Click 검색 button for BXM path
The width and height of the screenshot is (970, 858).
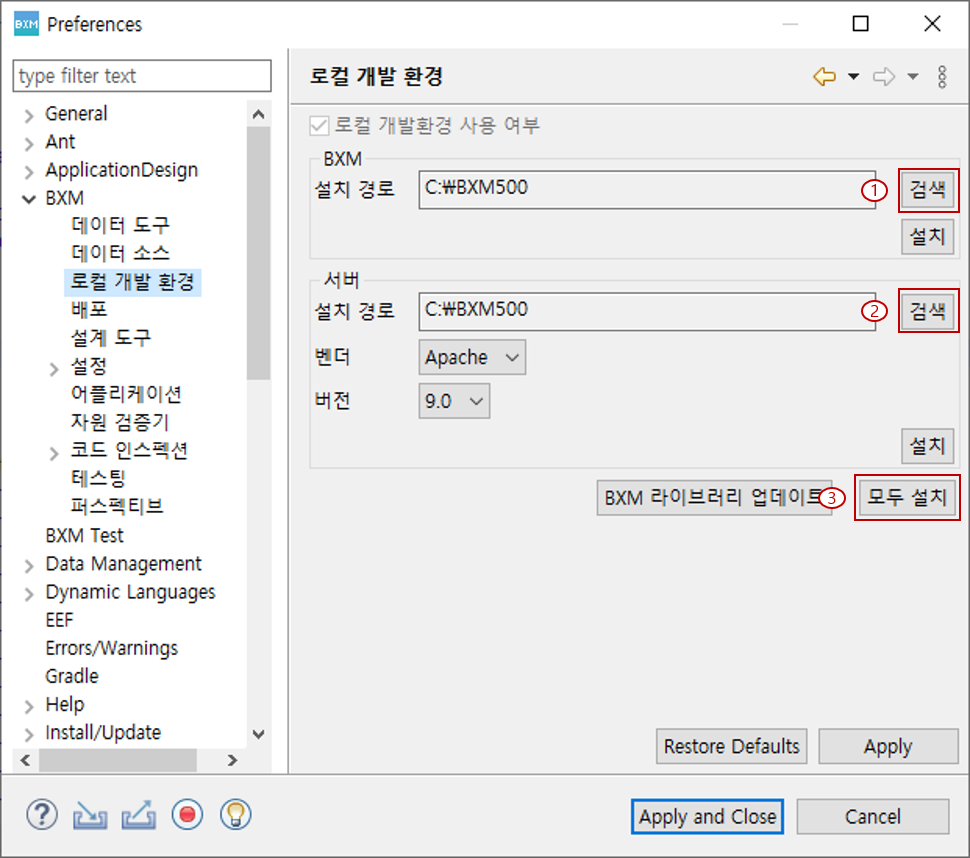tap(928, 190)
